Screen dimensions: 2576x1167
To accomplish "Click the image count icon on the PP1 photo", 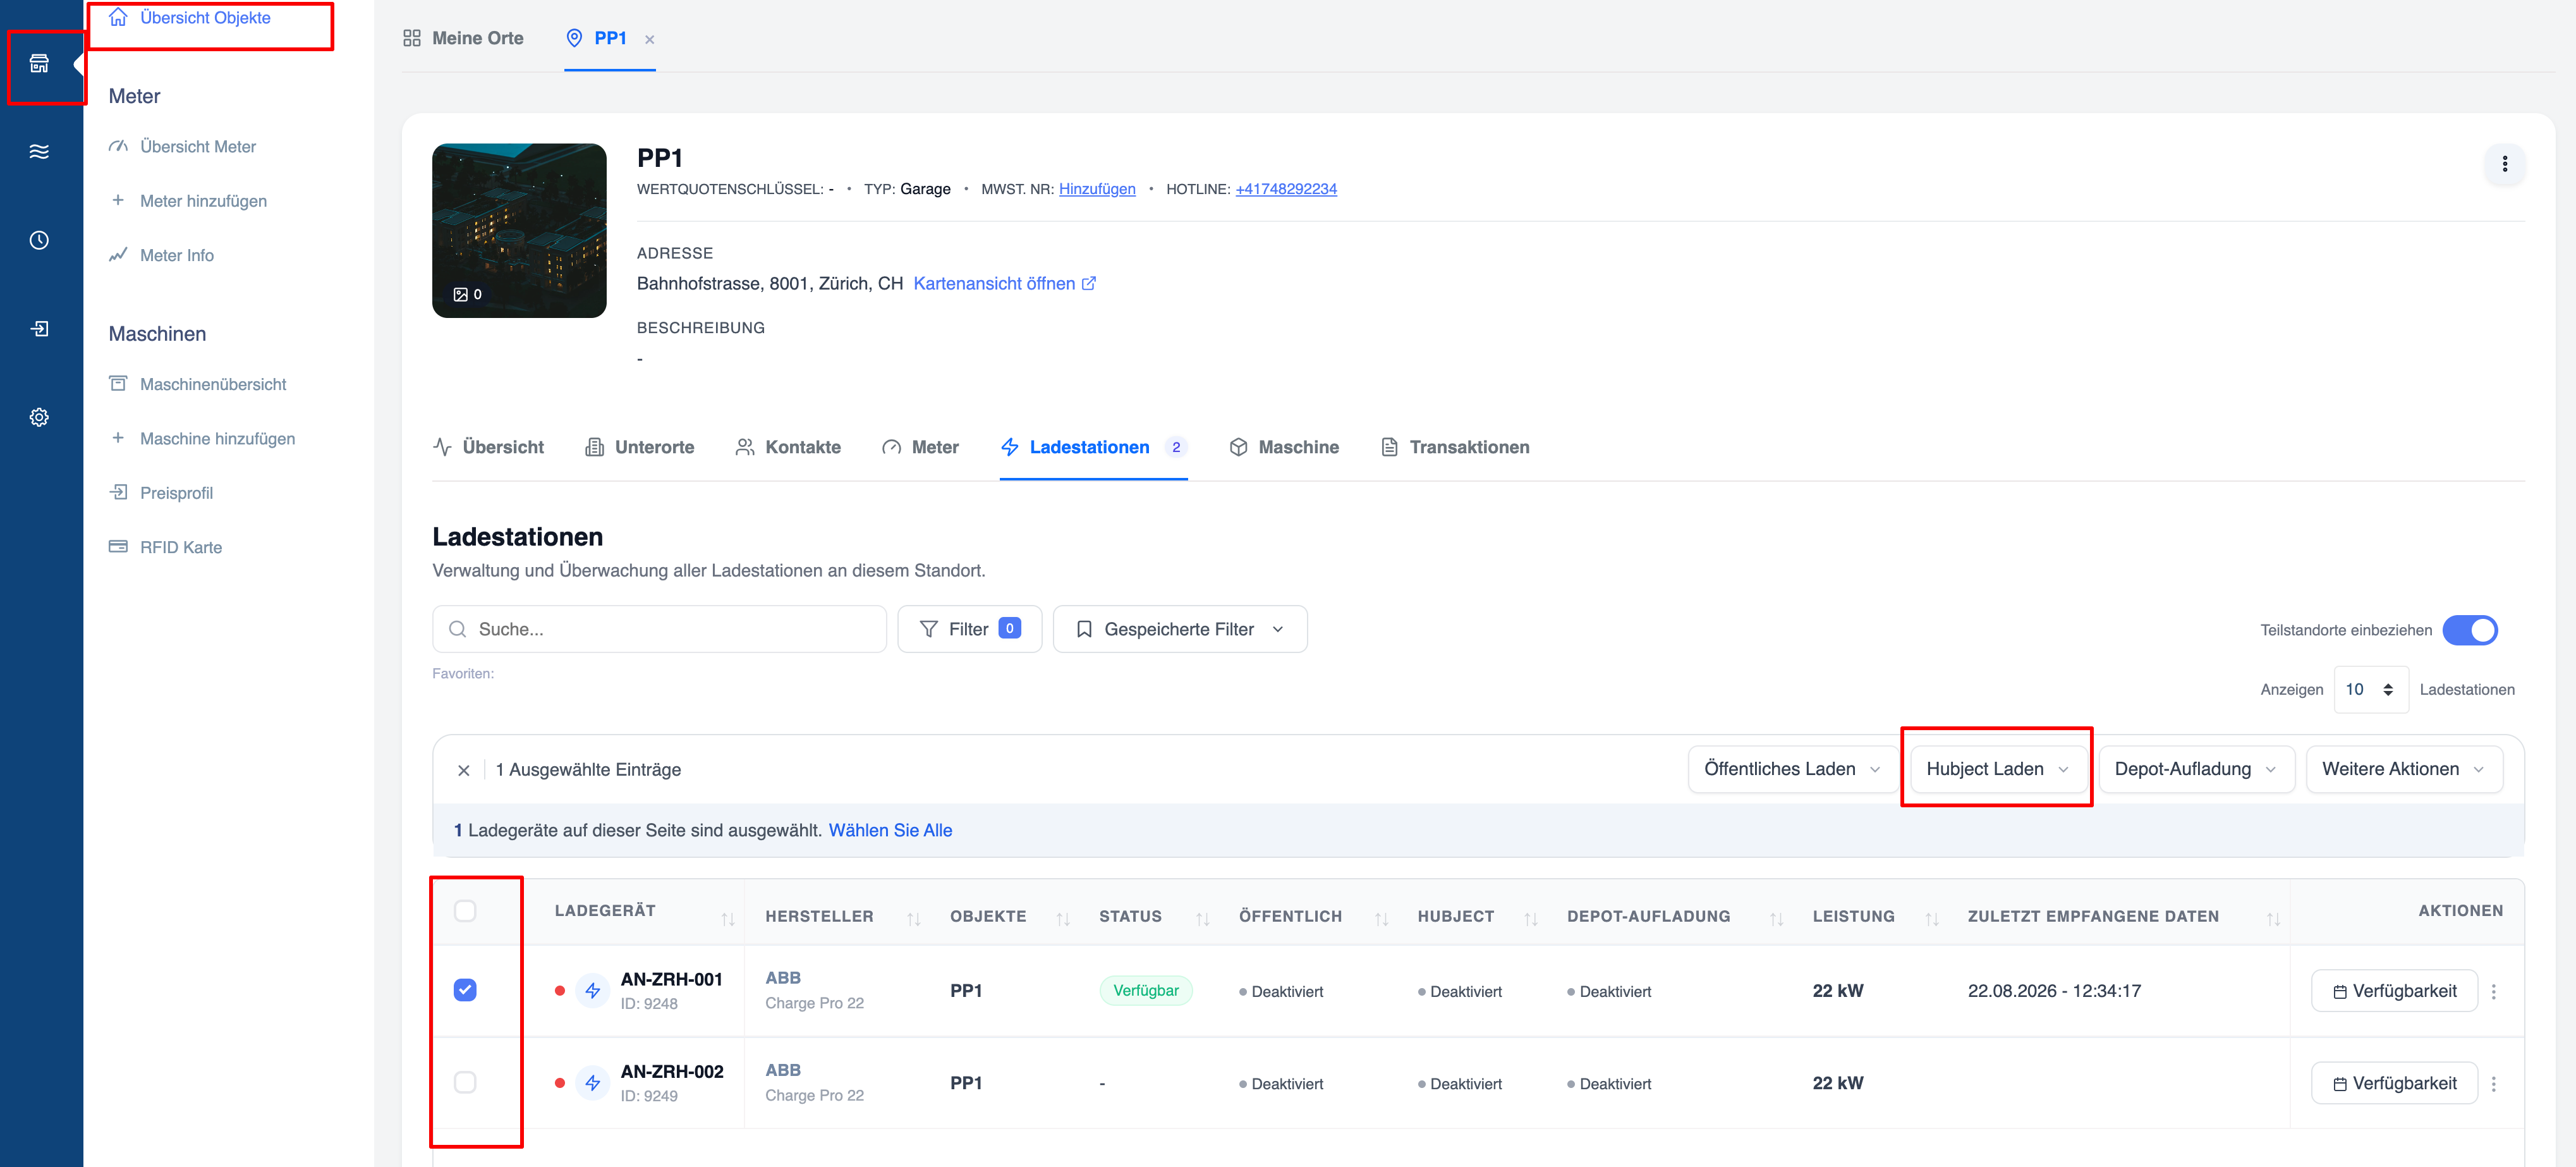I will [x=461, y=294].
